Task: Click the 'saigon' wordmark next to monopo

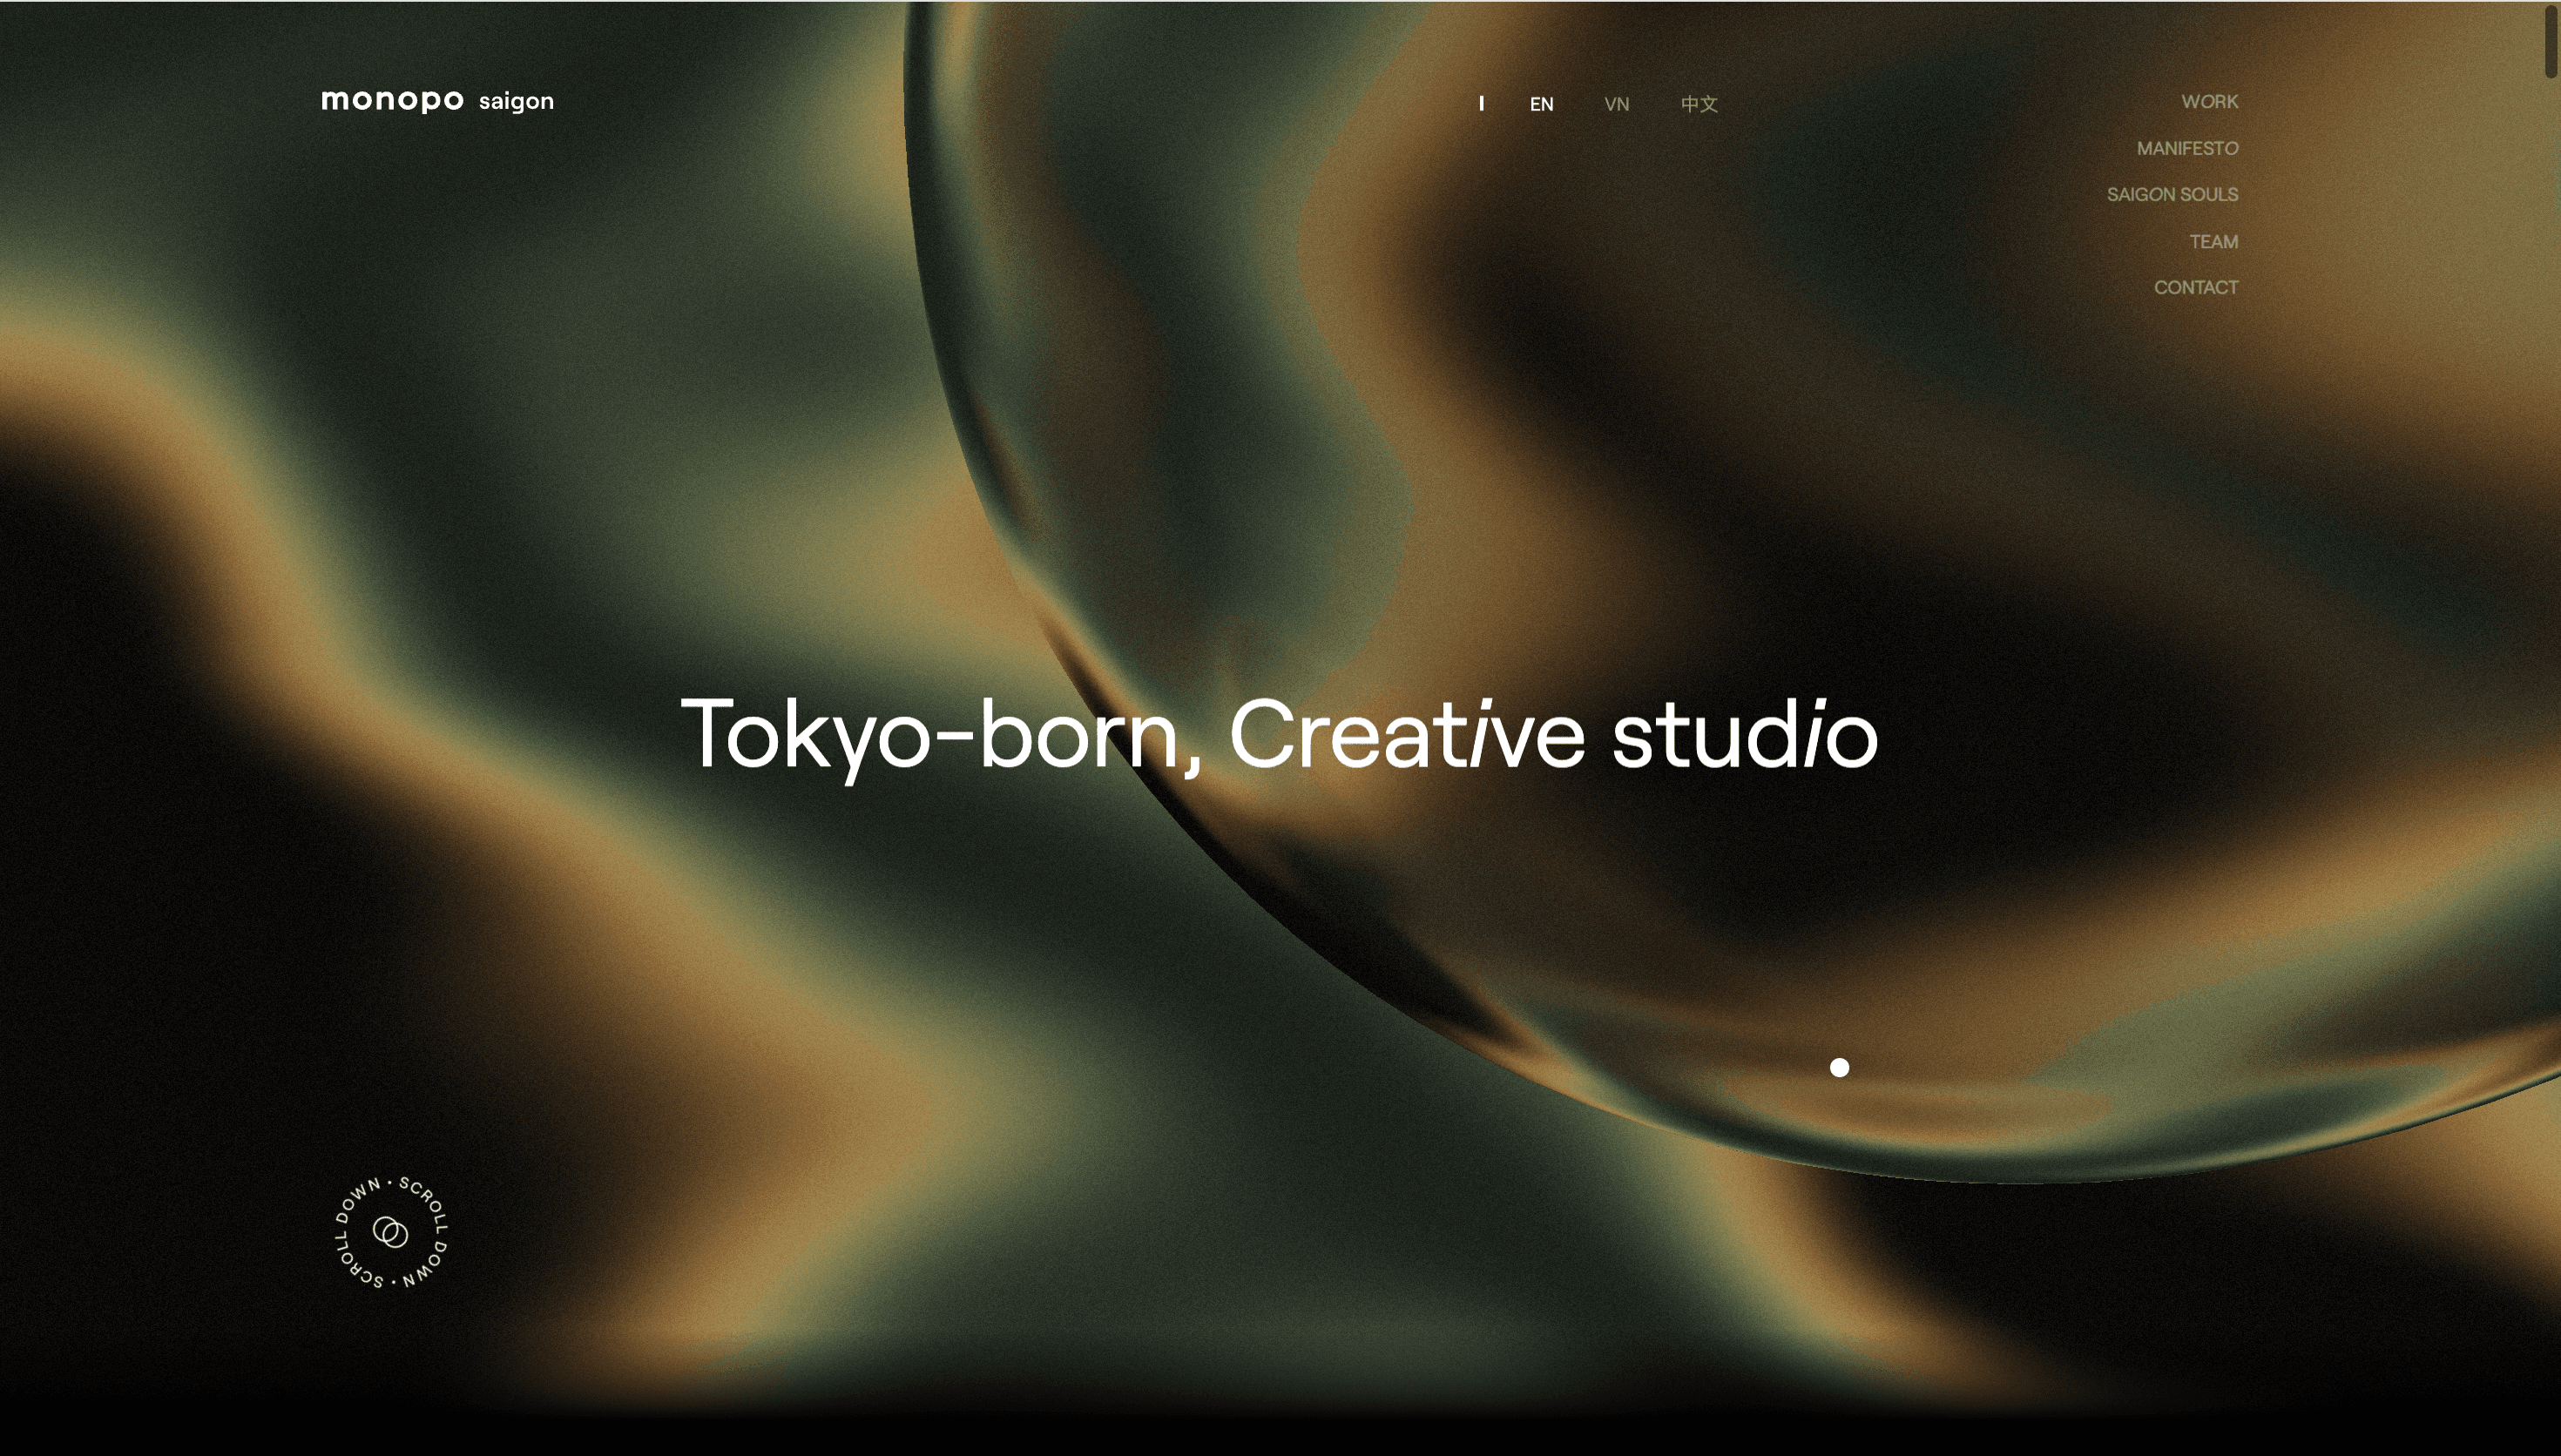Action: point(516,101)
